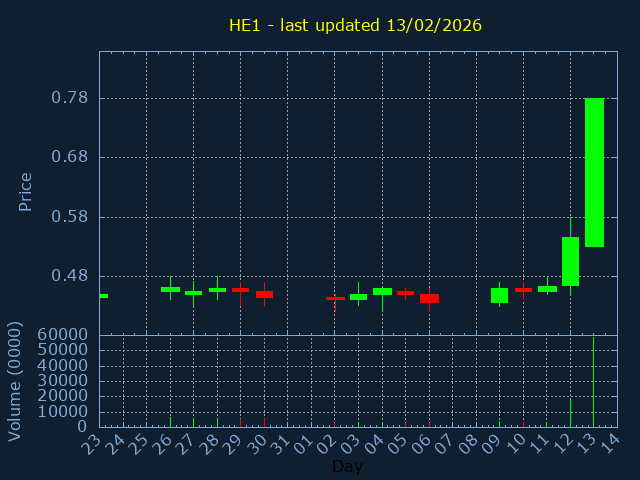
Task: Click the 0.78 price axis label
Action: point(69,98)
